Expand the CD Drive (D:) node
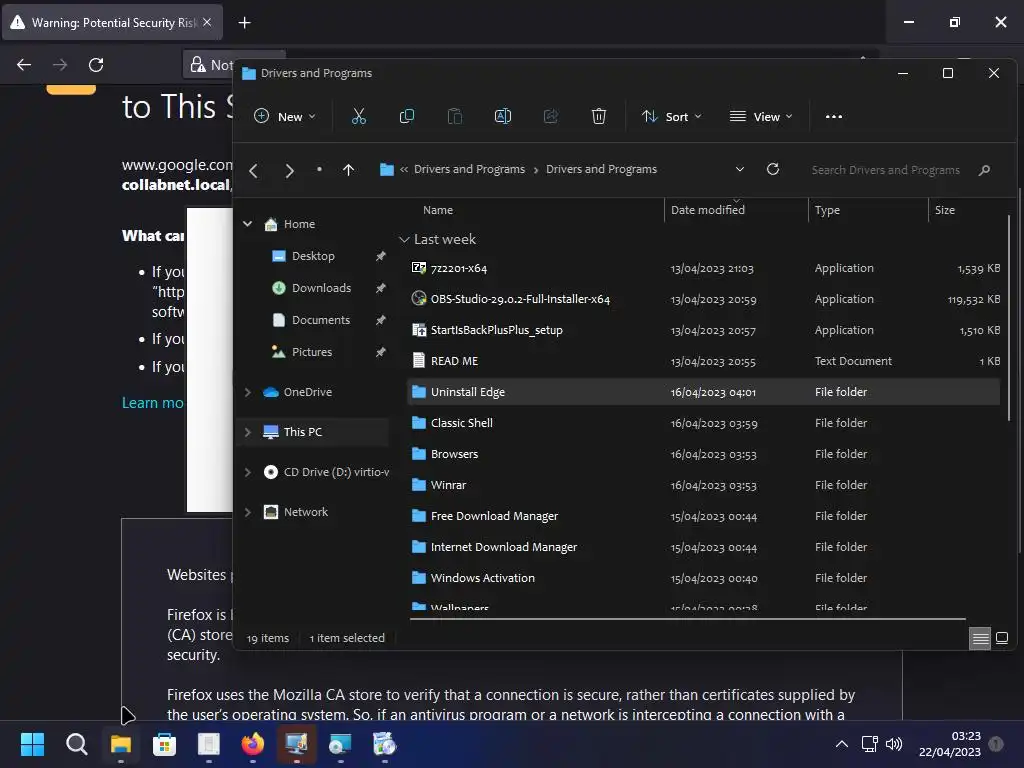Screen dimensions: 1024x768 pos(248,472)
